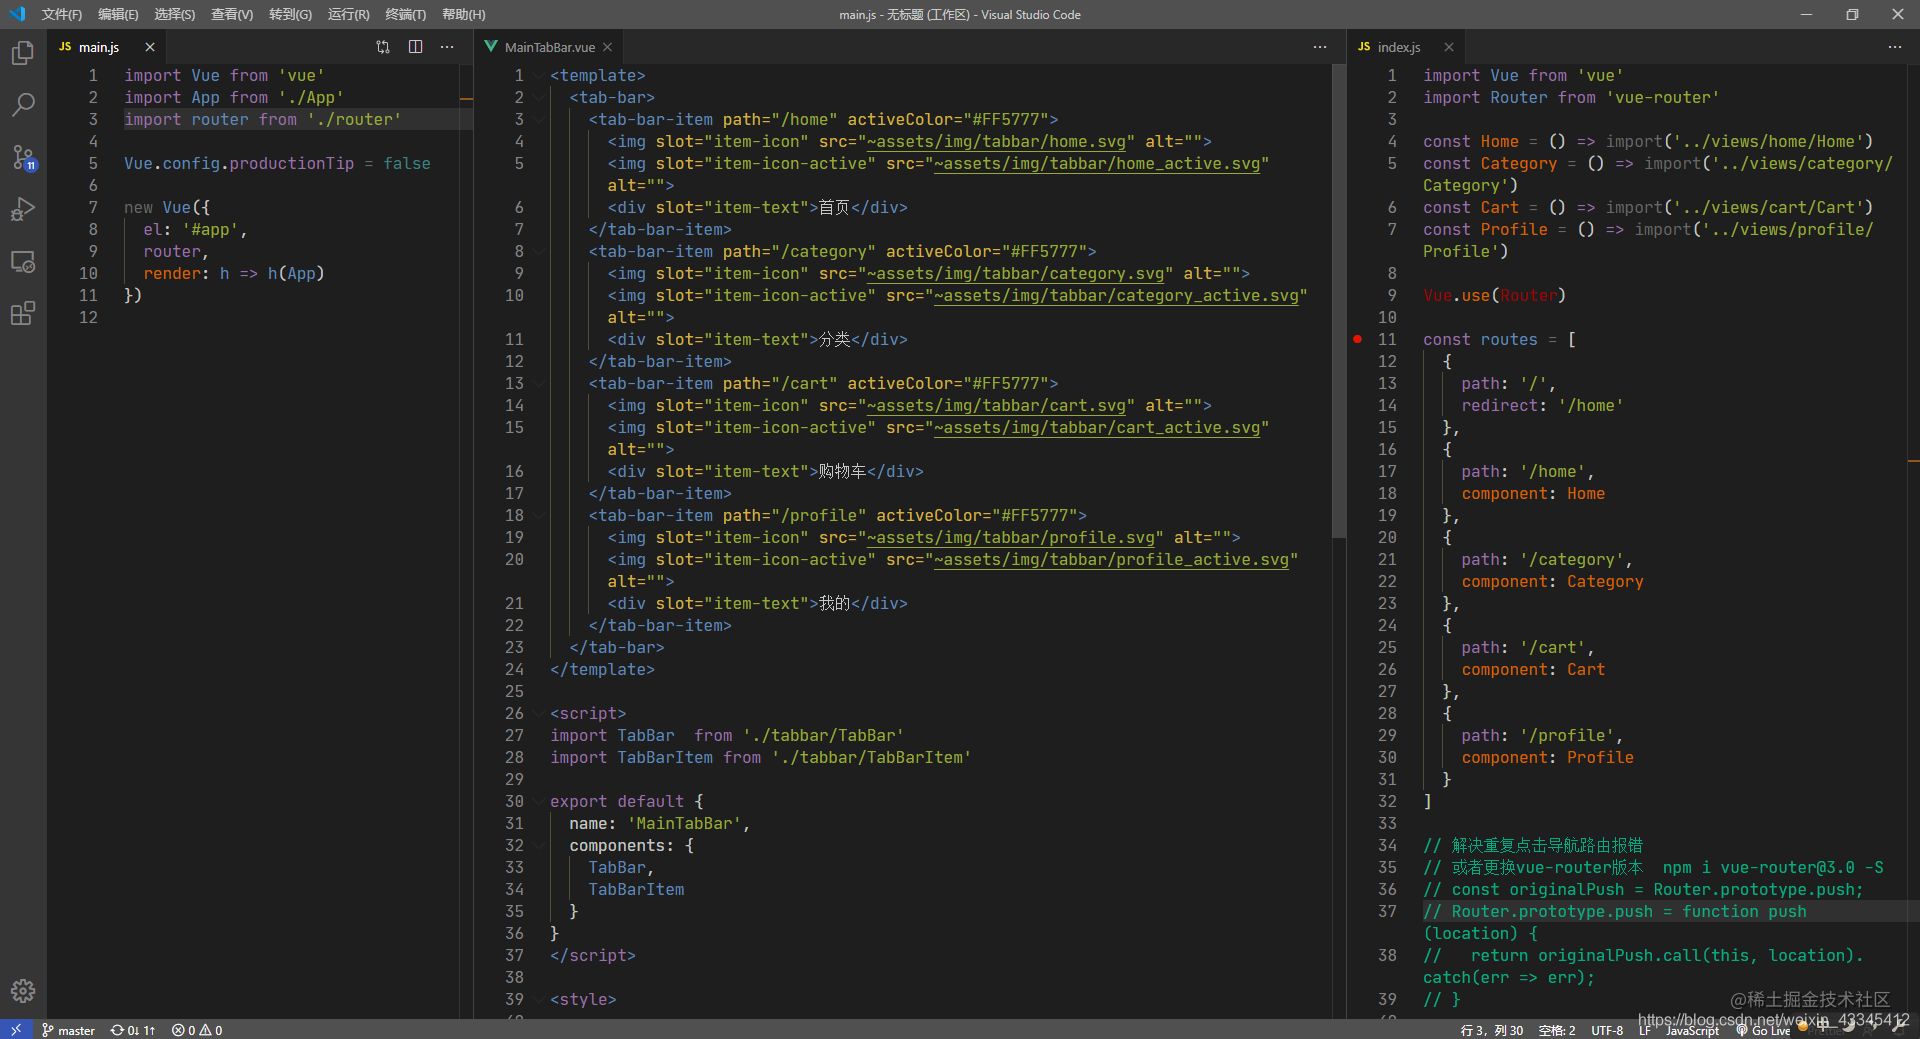Open the Explorer view in activity bar
Screen dimensions: 1920x1039
coord(23,52)
